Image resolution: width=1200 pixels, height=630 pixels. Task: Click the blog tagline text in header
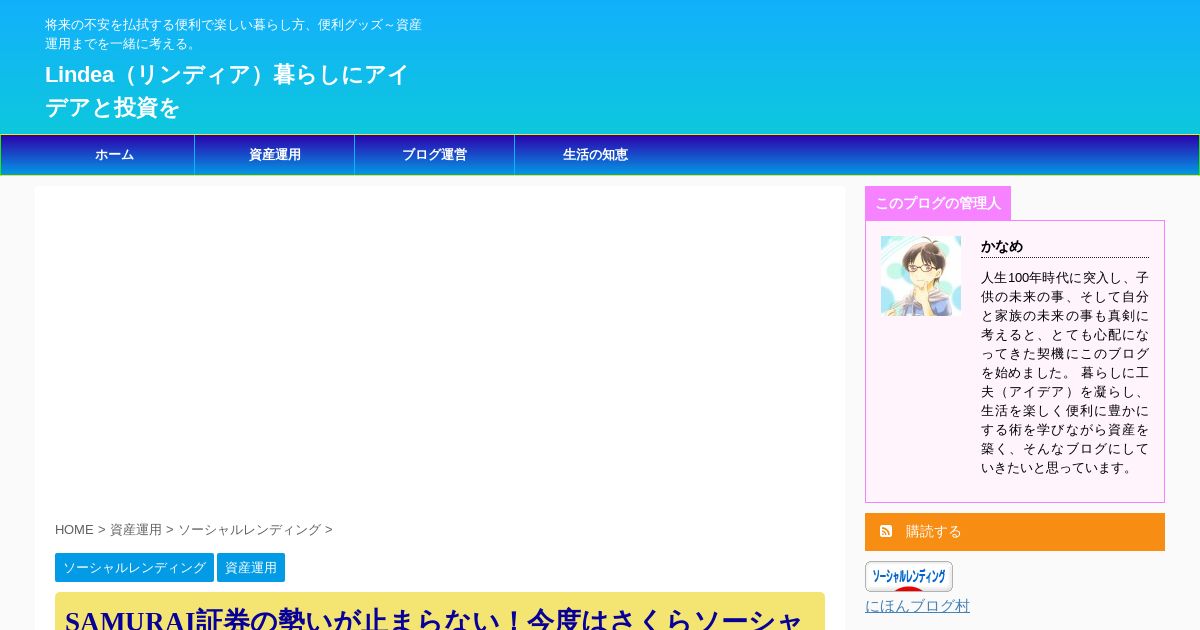[233, 34]
